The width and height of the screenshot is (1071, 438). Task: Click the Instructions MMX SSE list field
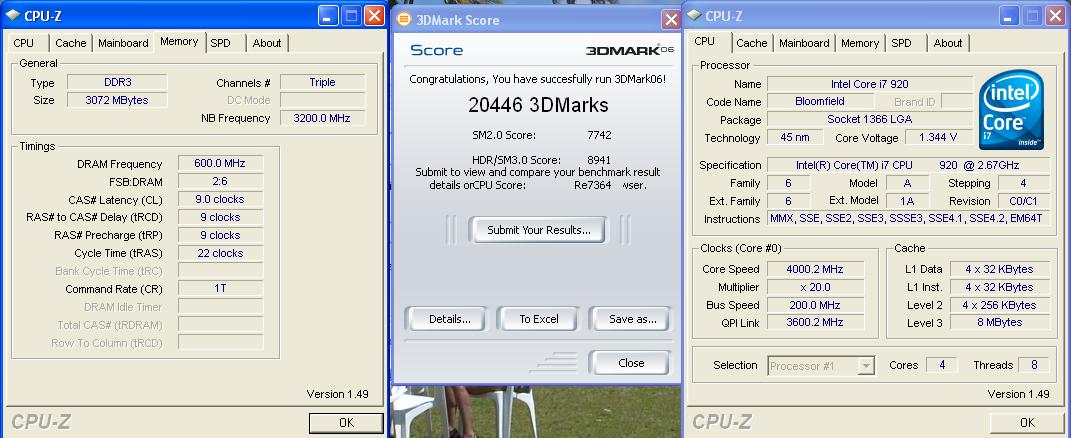coord(908,219)
